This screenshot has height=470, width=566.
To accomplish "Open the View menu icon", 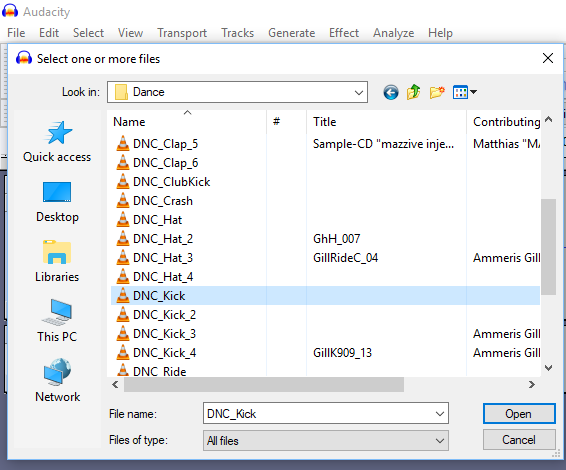I will pyautogui.click(x=465, y=92).
